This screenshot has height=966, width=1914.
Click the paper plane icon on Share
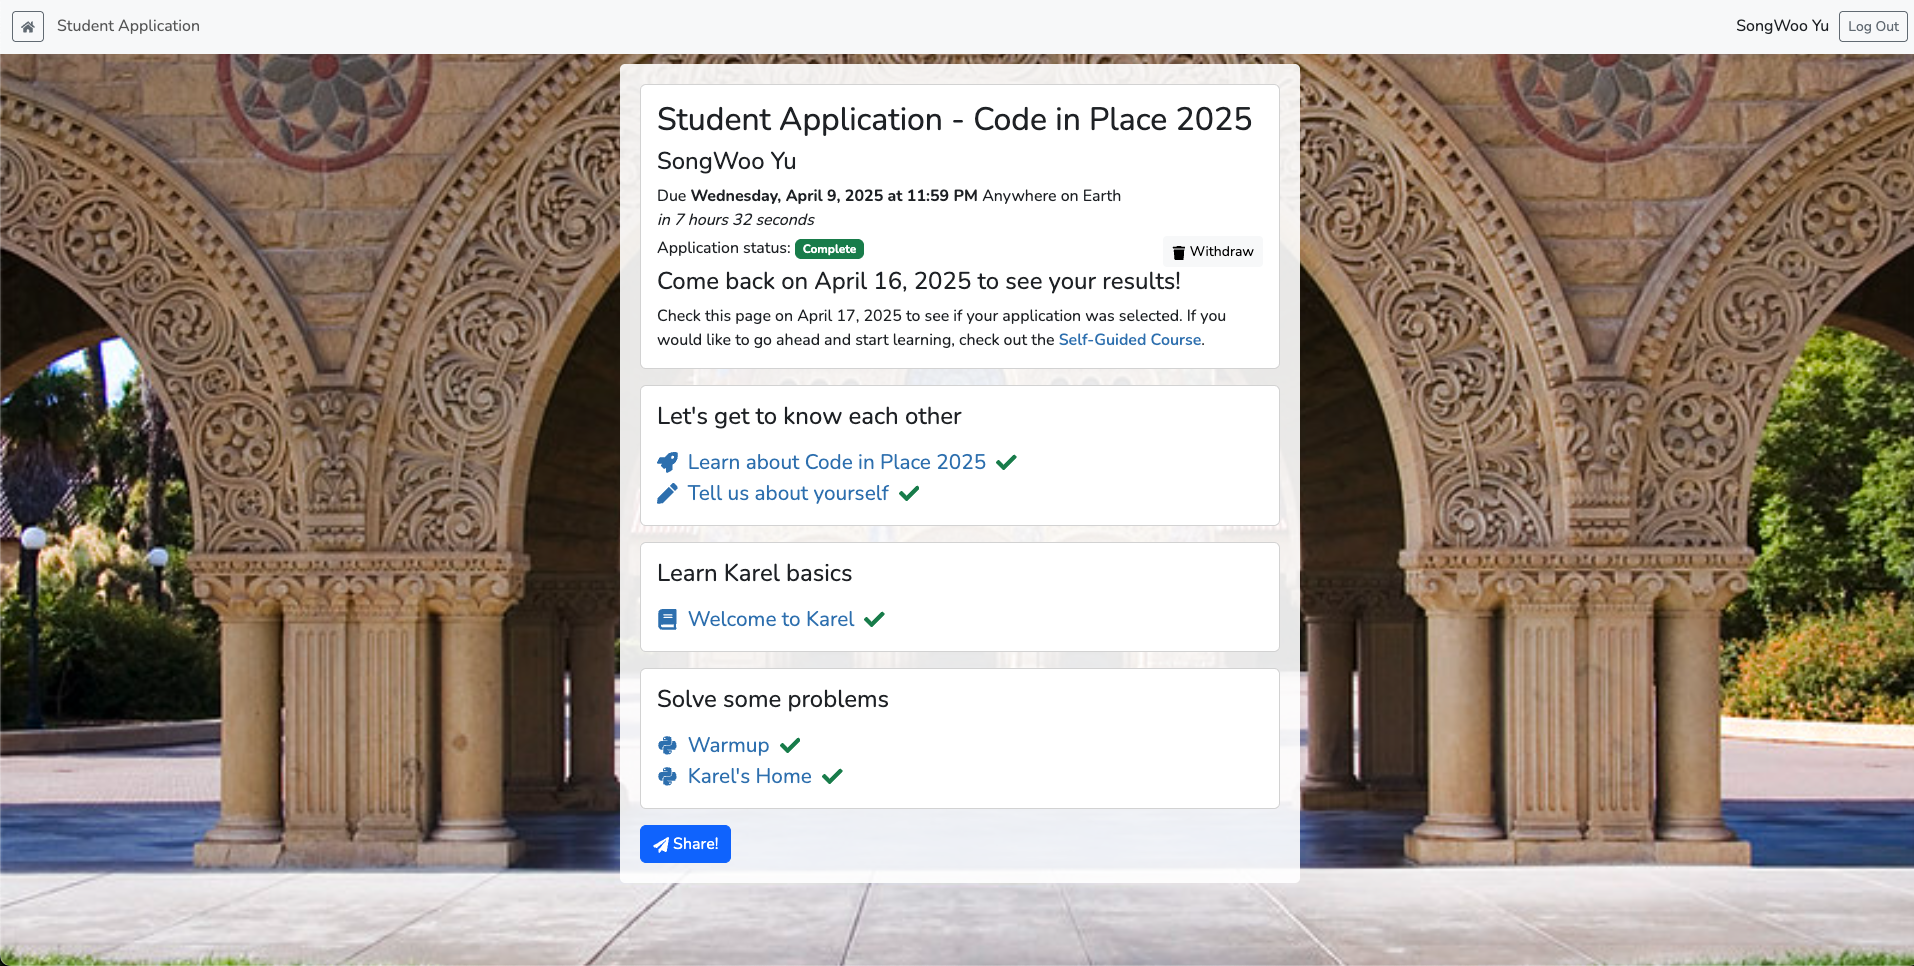pyautogui.click(x=661, y=845)
